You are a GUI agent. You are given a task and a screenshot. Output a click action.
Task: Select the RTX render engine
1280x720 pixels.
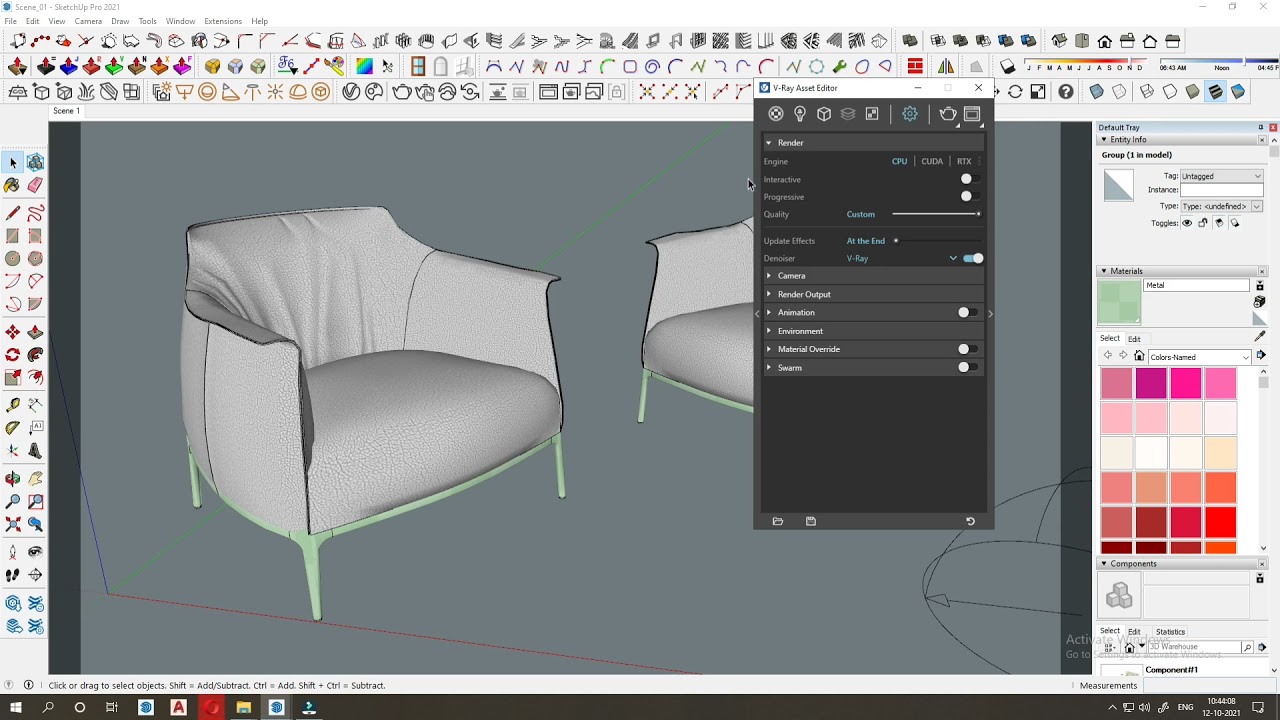click(964, 161)
